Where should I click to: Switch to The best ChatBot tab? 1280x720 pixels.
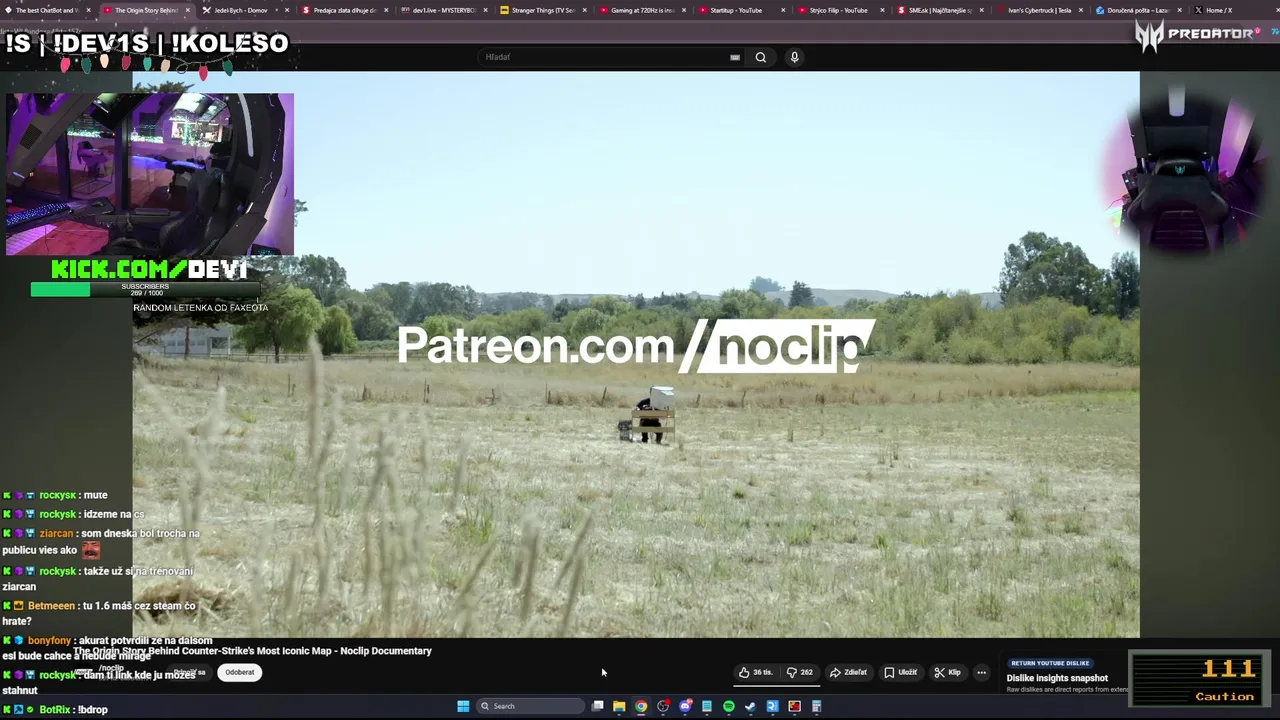tap(47, 10)
